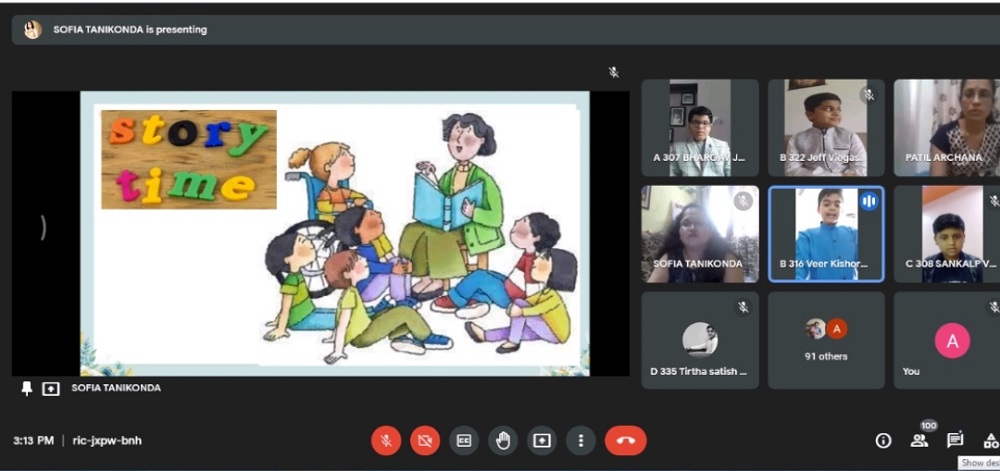The width and height of the screenshot is (1000, 471).
Task: Unmute microphone using the red mic button
Action: [386, 440]
